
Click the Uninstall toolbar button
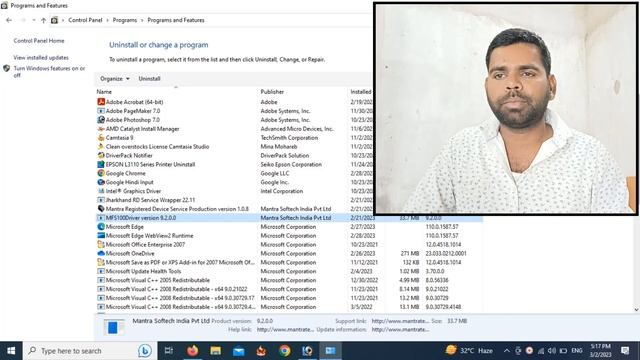pos(149,78)
